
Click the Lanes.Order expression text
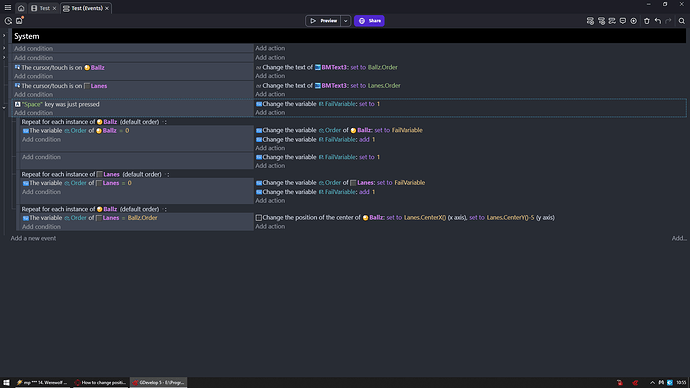point(384,86)
